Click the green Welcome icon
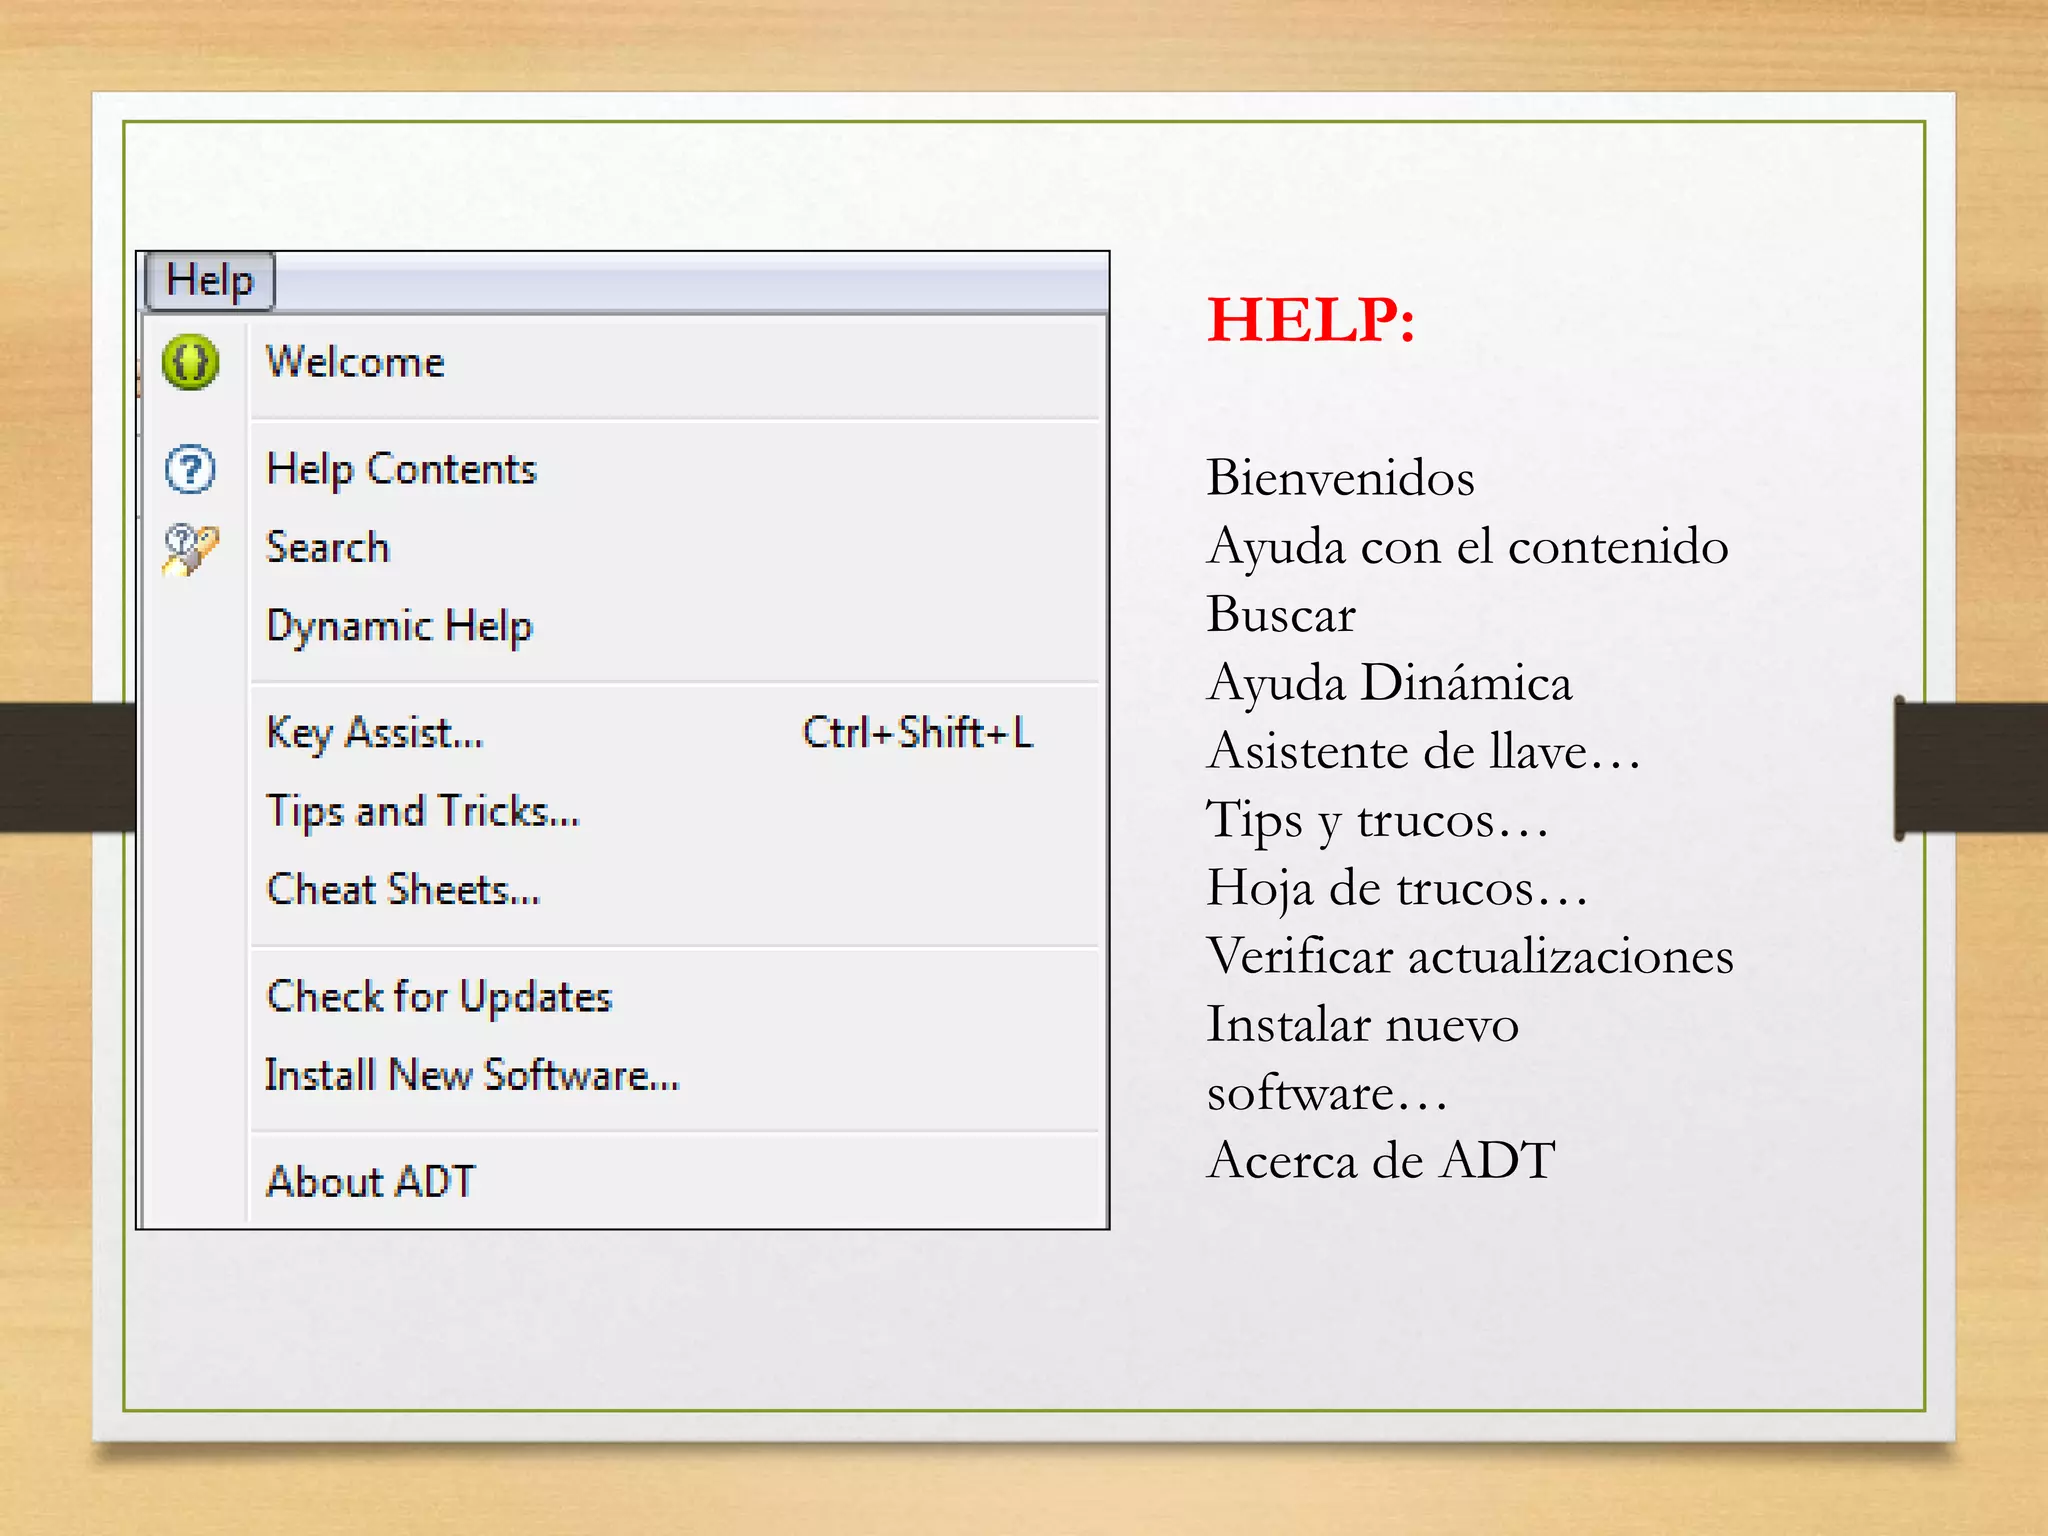This screenshot has width=2048, height=1536. tap(190, 362)
